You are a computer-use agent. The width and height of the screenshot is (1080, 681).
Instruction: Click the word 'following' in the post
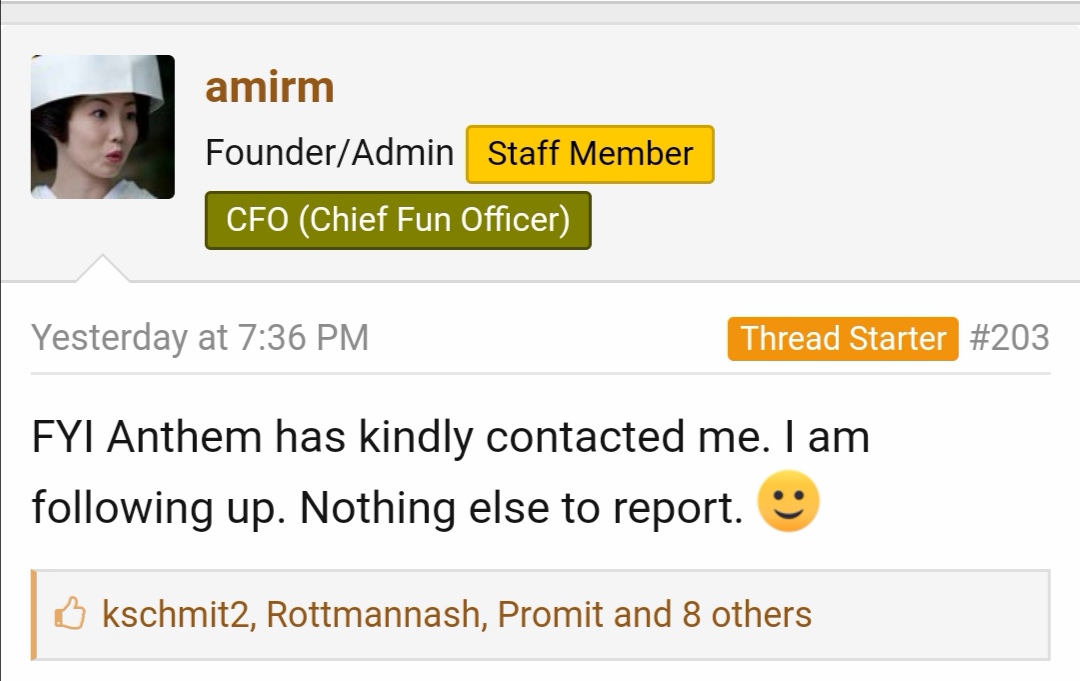(x=123, y=508)
